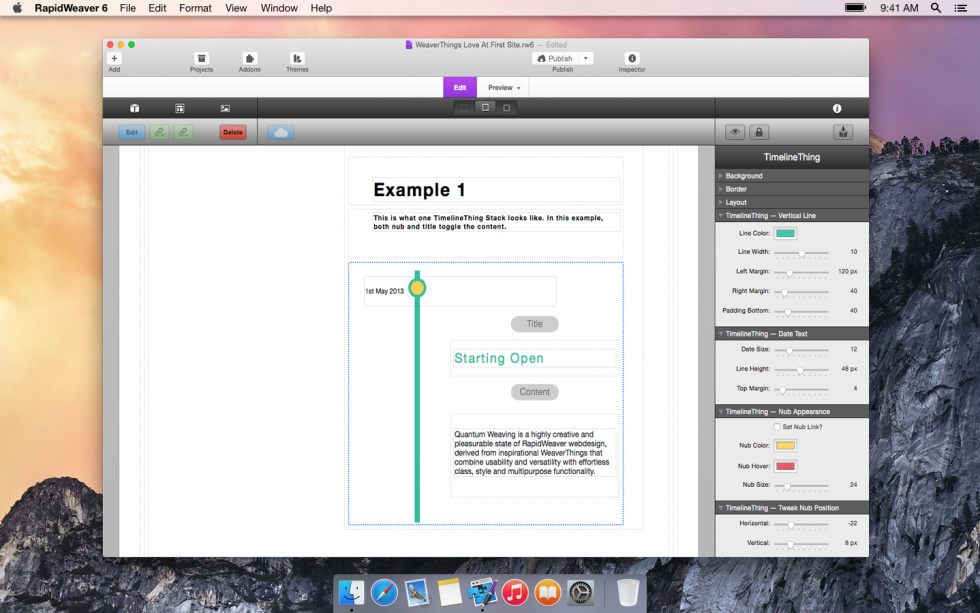
Task: Click the gray Title label pill
Action: (x=534, y=324)
